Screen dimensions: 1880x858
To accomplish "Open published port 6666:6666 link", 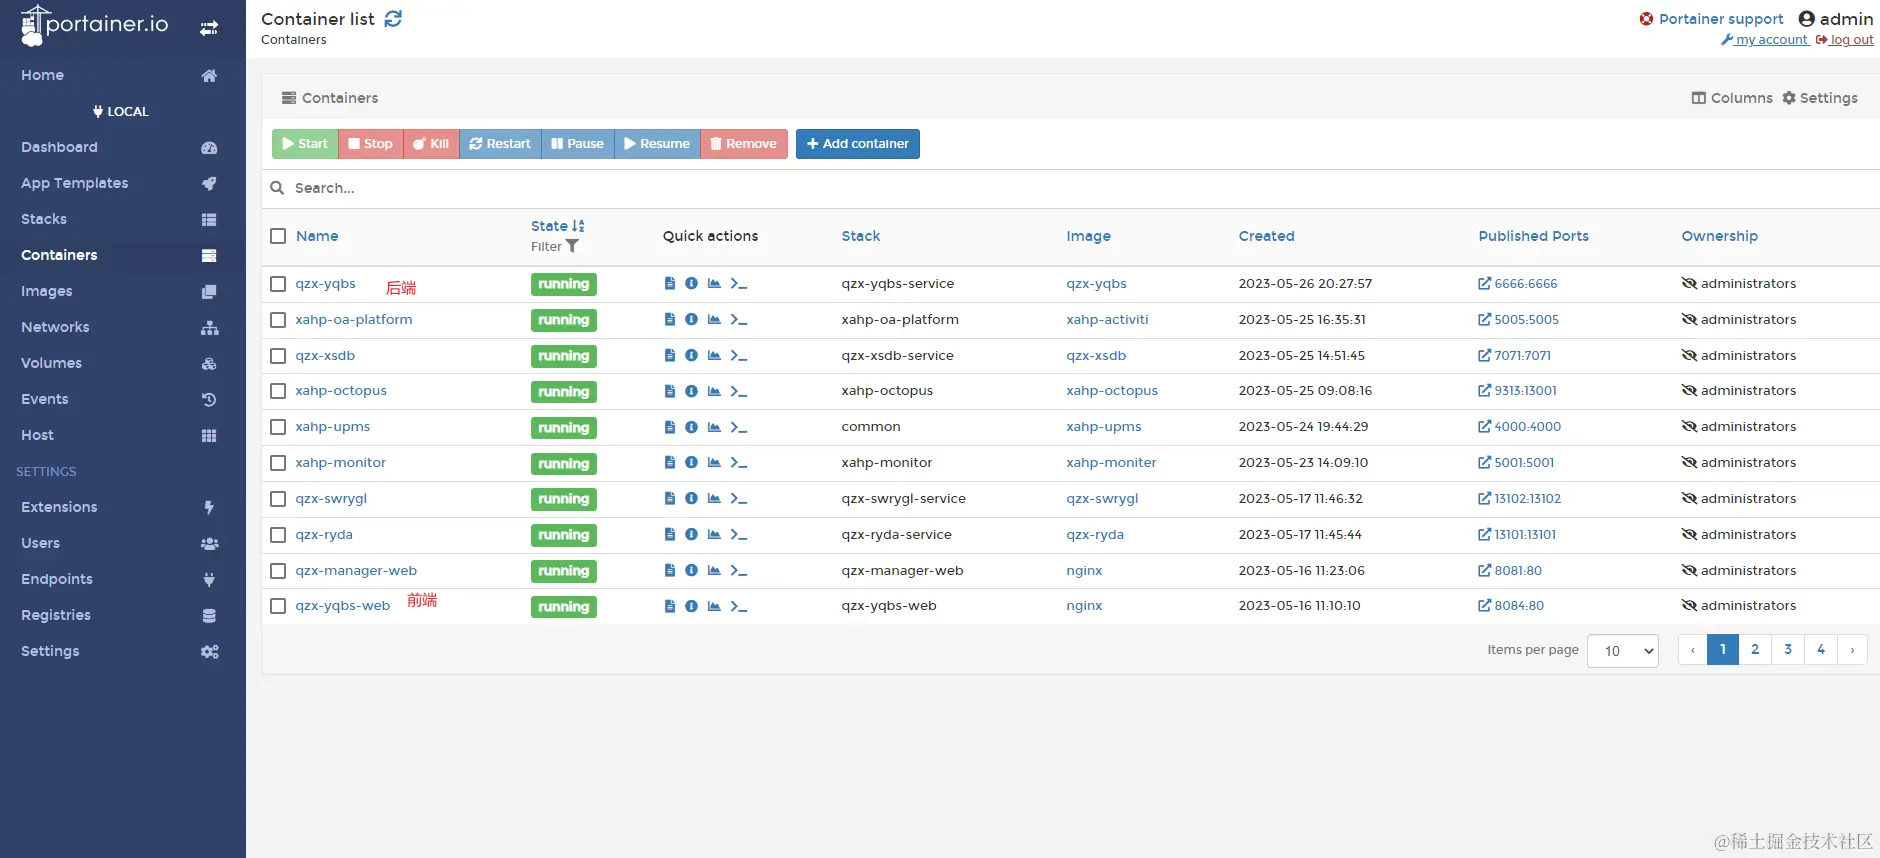I will click(x=1518, y=284).
